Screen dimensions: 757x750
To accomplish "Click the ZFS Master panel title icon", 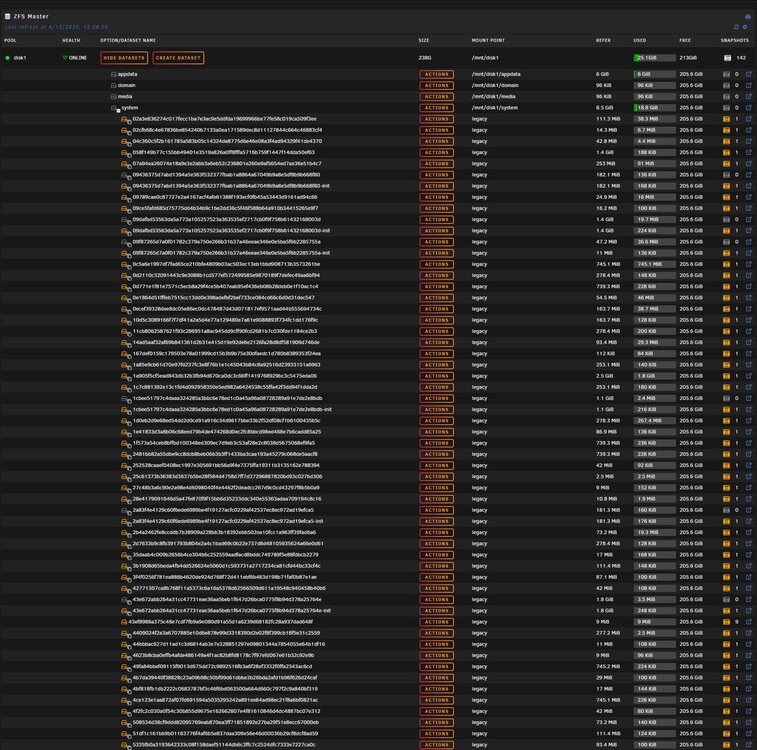I will click(x=7, y=16).
